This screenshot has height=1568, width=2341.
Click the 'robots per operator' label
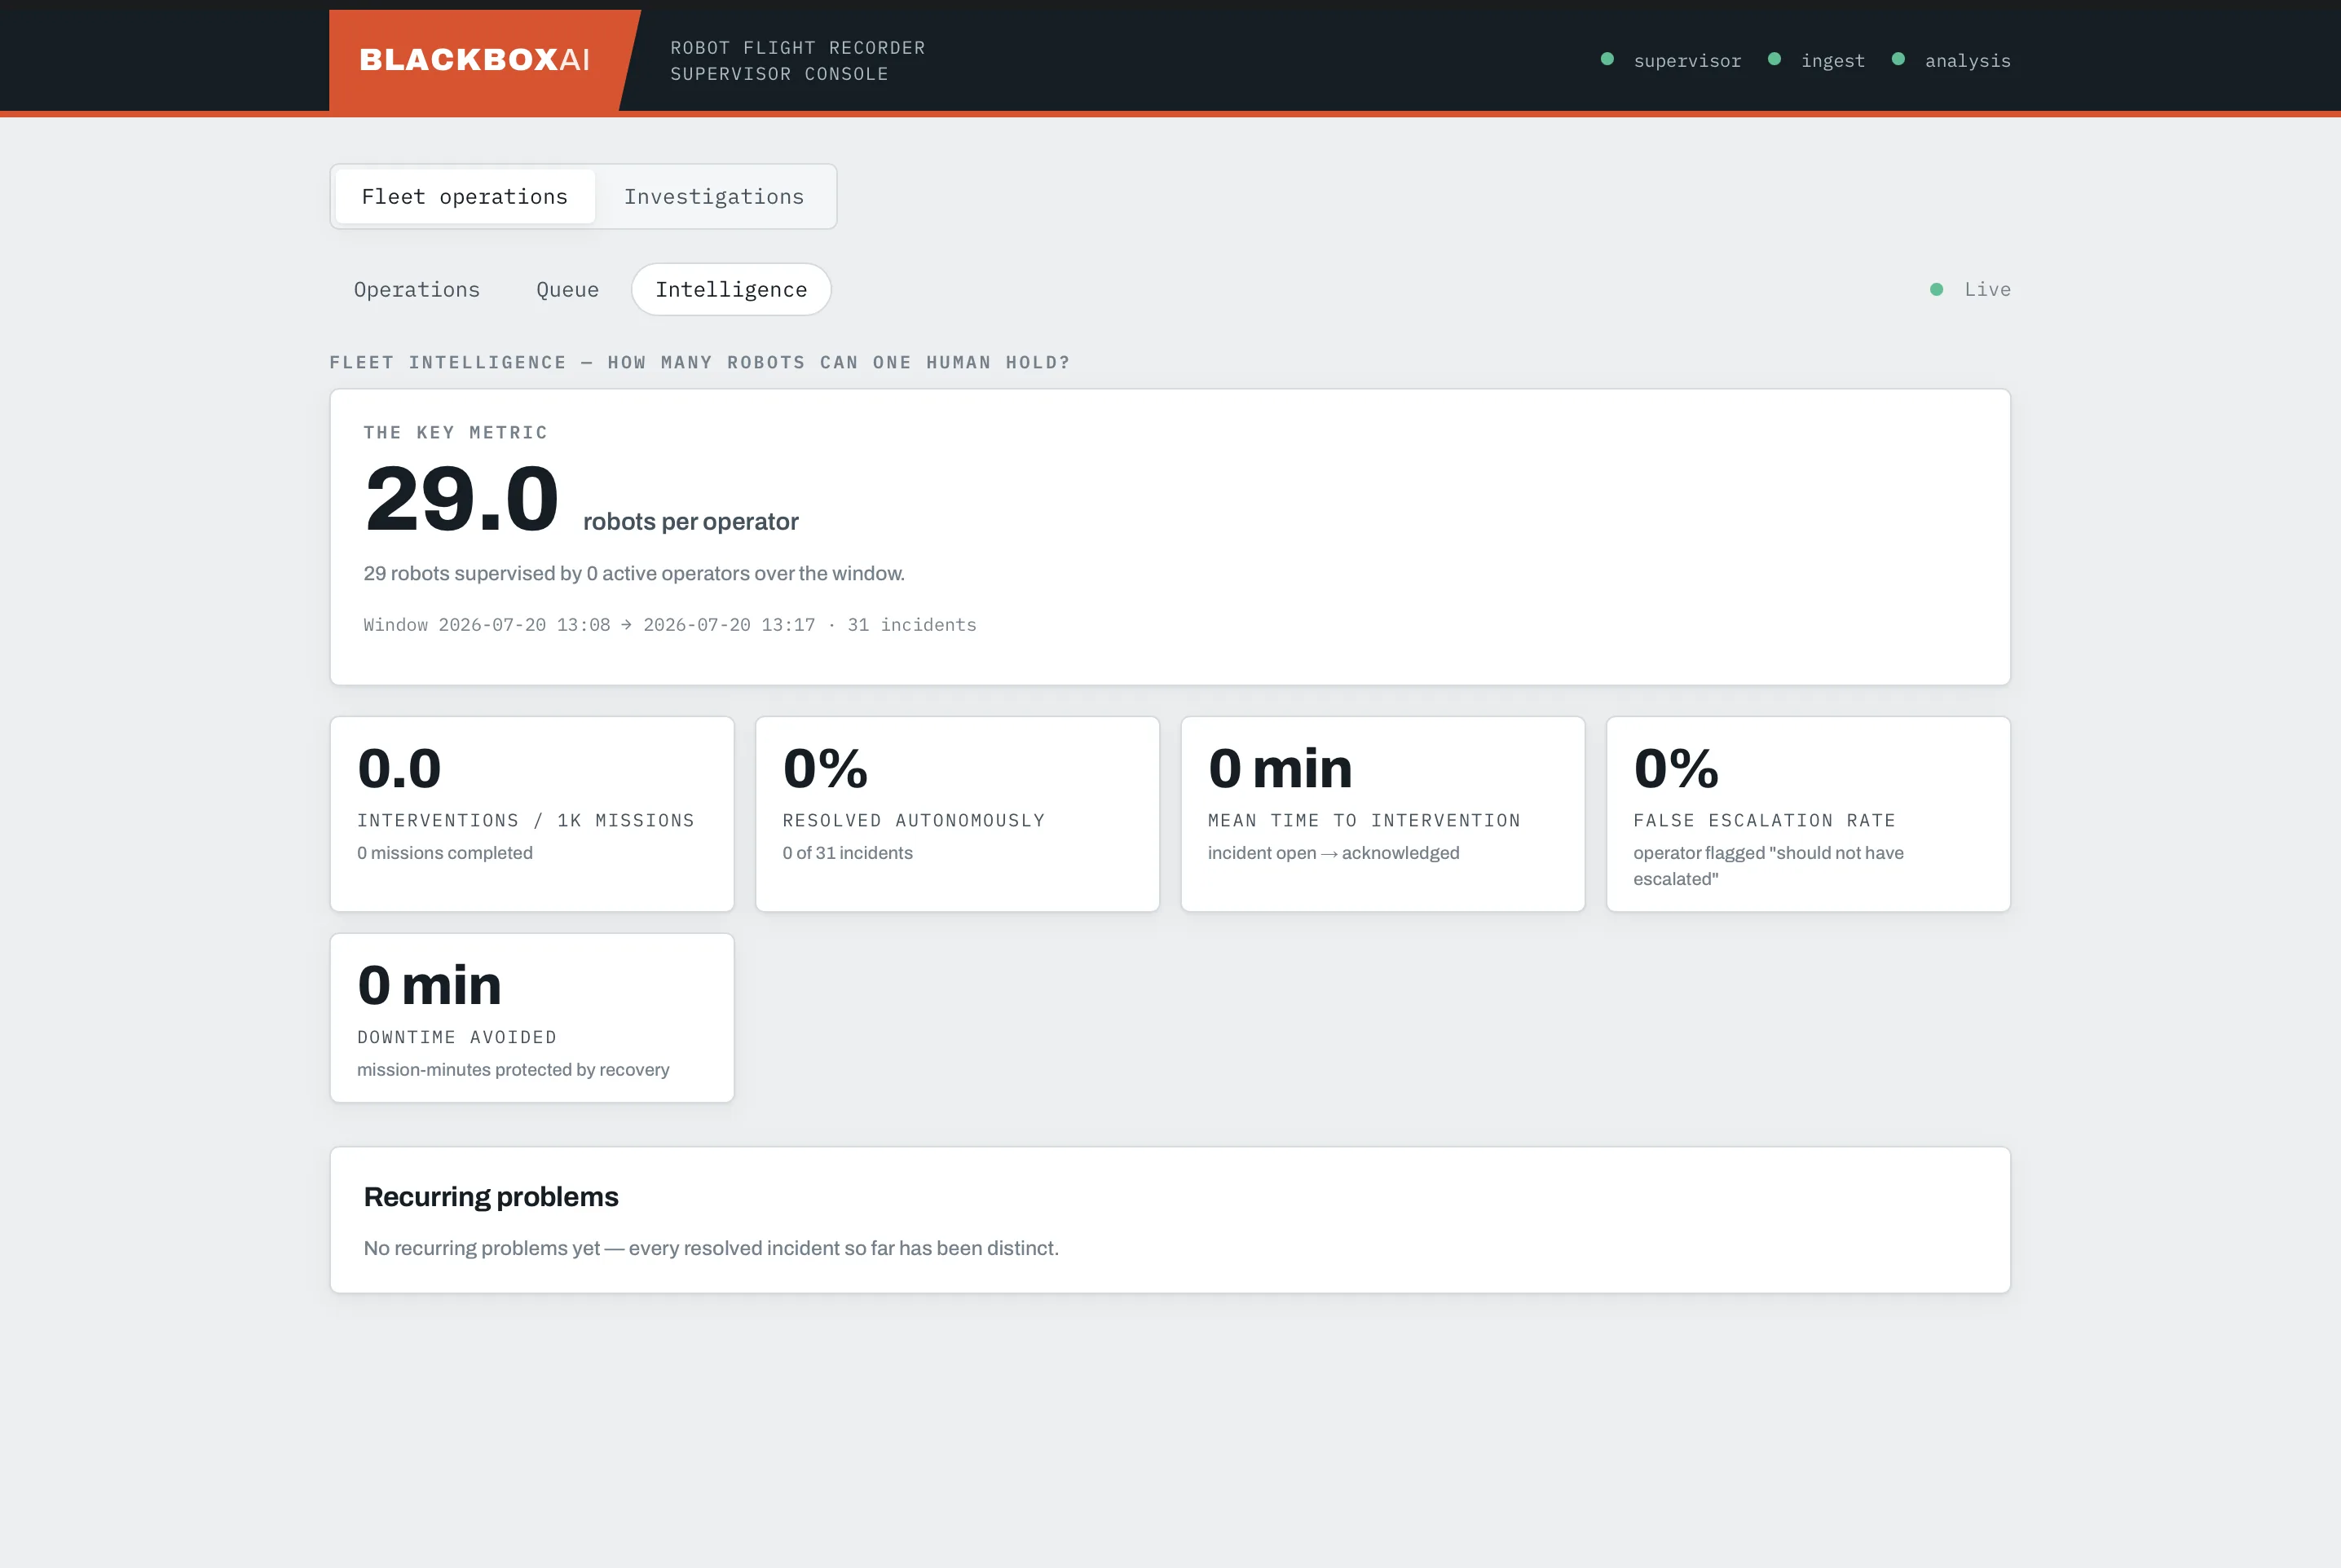pos(691,522)
